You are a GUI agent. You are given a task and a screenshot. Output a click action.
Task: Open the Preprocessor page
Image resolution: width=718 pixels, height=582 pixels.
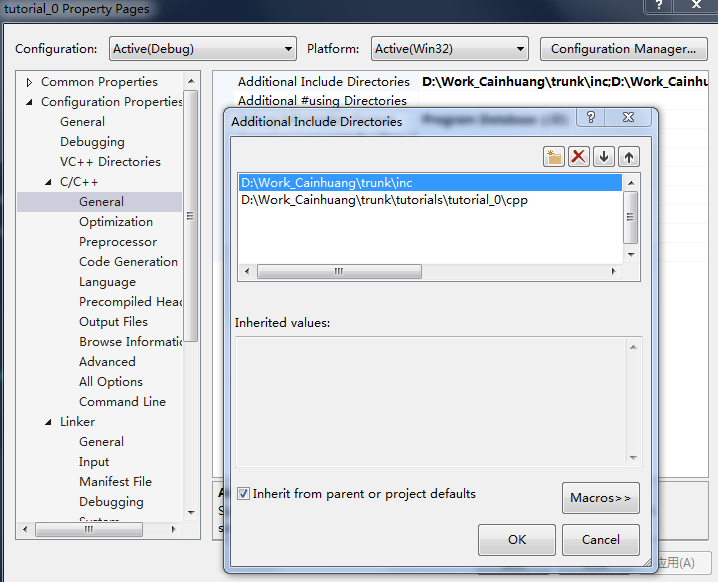pyautogui.click(x=118, y=242)
